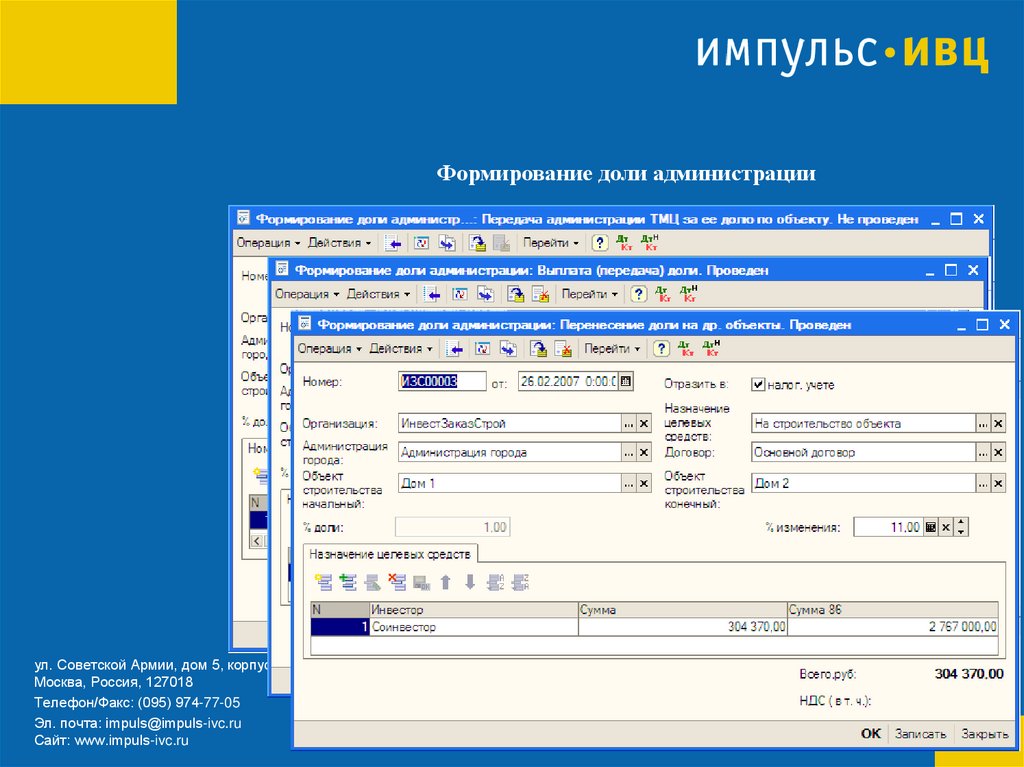Click the Add row icon above the Инвестор table
1024x767 pixels.
pos(323,582)
